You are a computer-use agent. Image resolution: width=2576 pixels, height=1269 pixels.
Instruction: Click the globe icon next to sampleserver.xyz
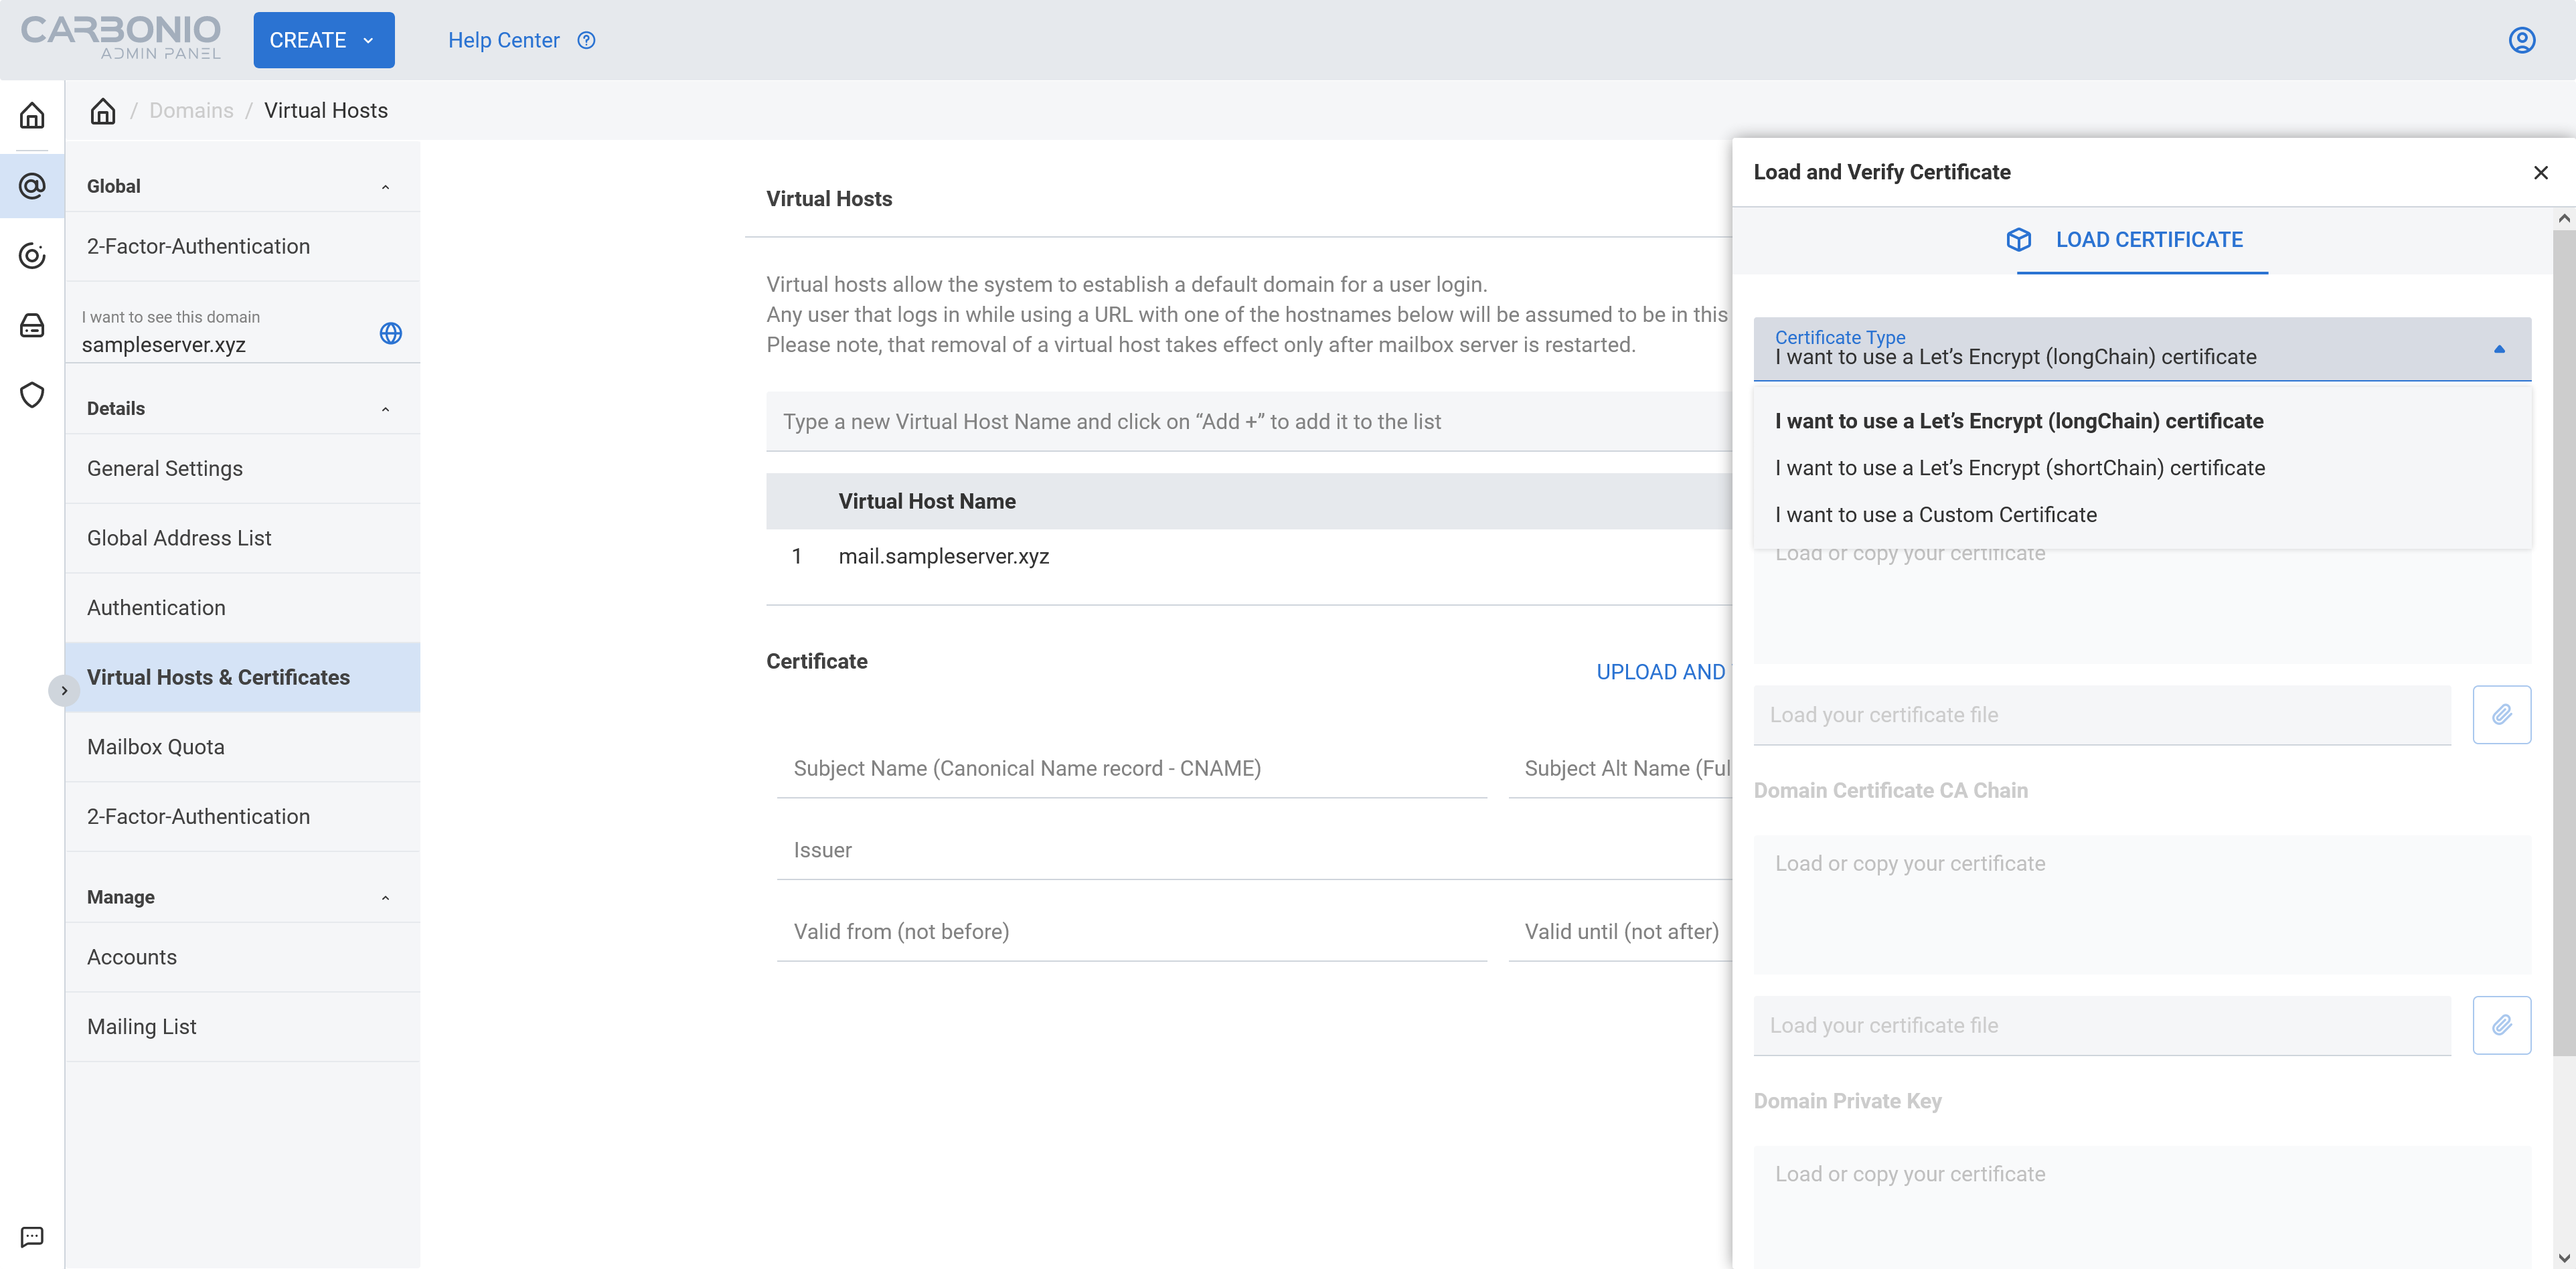tap(390, 333)
